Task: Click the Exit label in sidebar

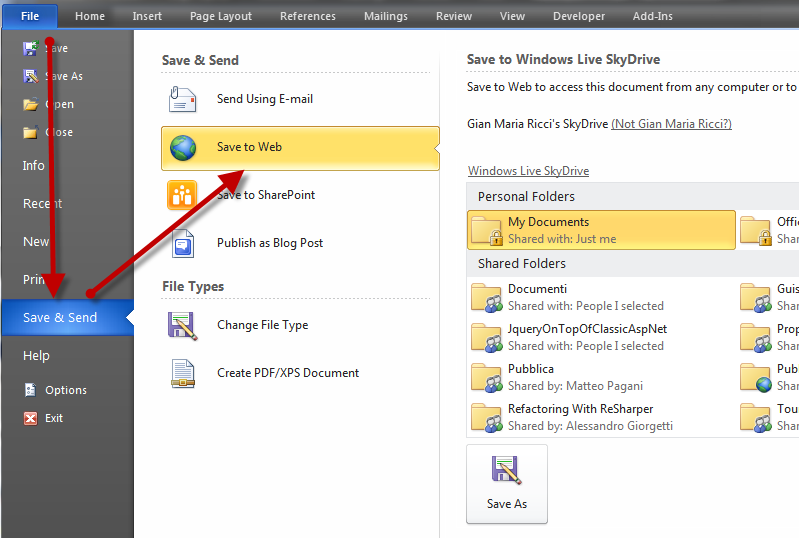Action: pos(54,418)
